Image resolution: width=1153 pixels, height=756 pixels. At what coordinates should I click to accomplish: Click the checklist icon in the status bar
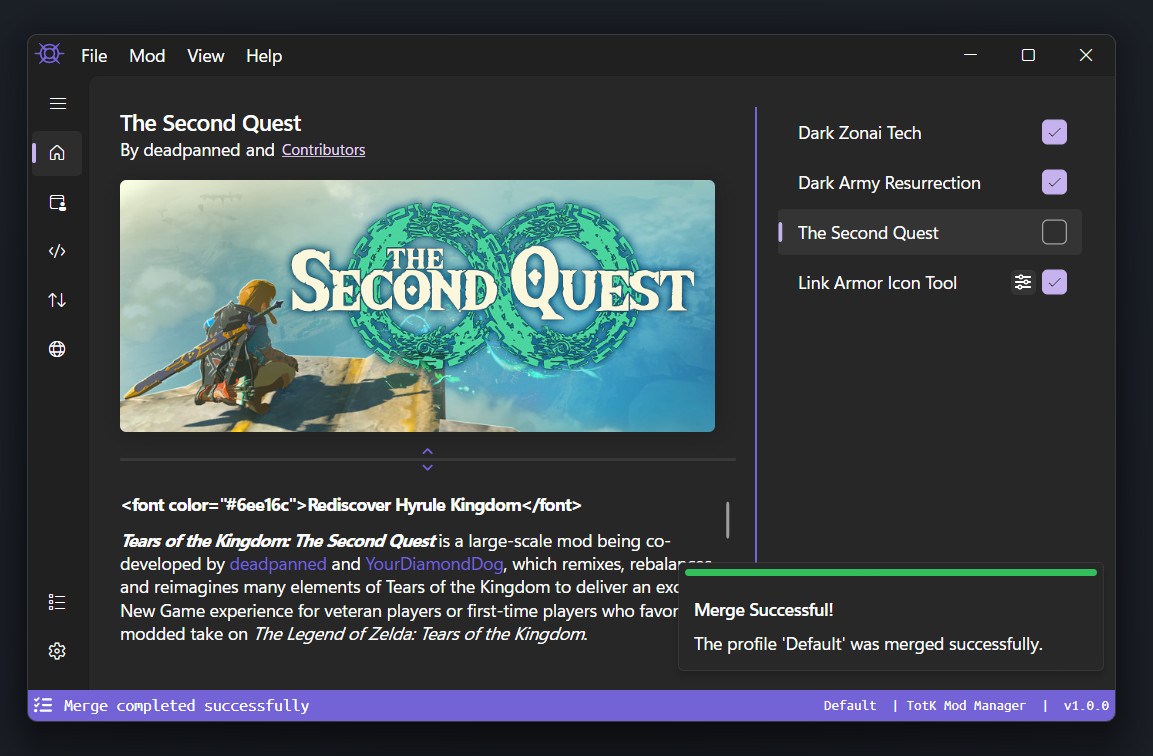42,705
